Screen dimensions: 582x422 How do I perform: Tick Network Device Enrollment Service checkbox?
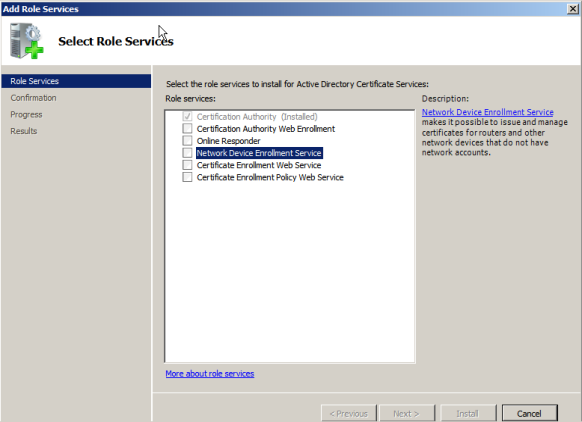pyautogui.click(x=187, y=153)
